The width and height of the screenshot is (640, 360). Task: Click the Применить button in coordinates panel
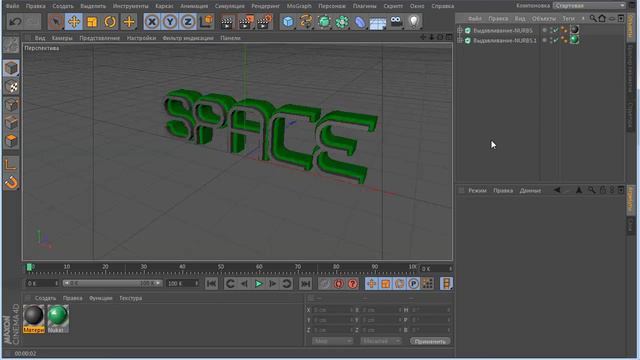(x=430, y=341)
